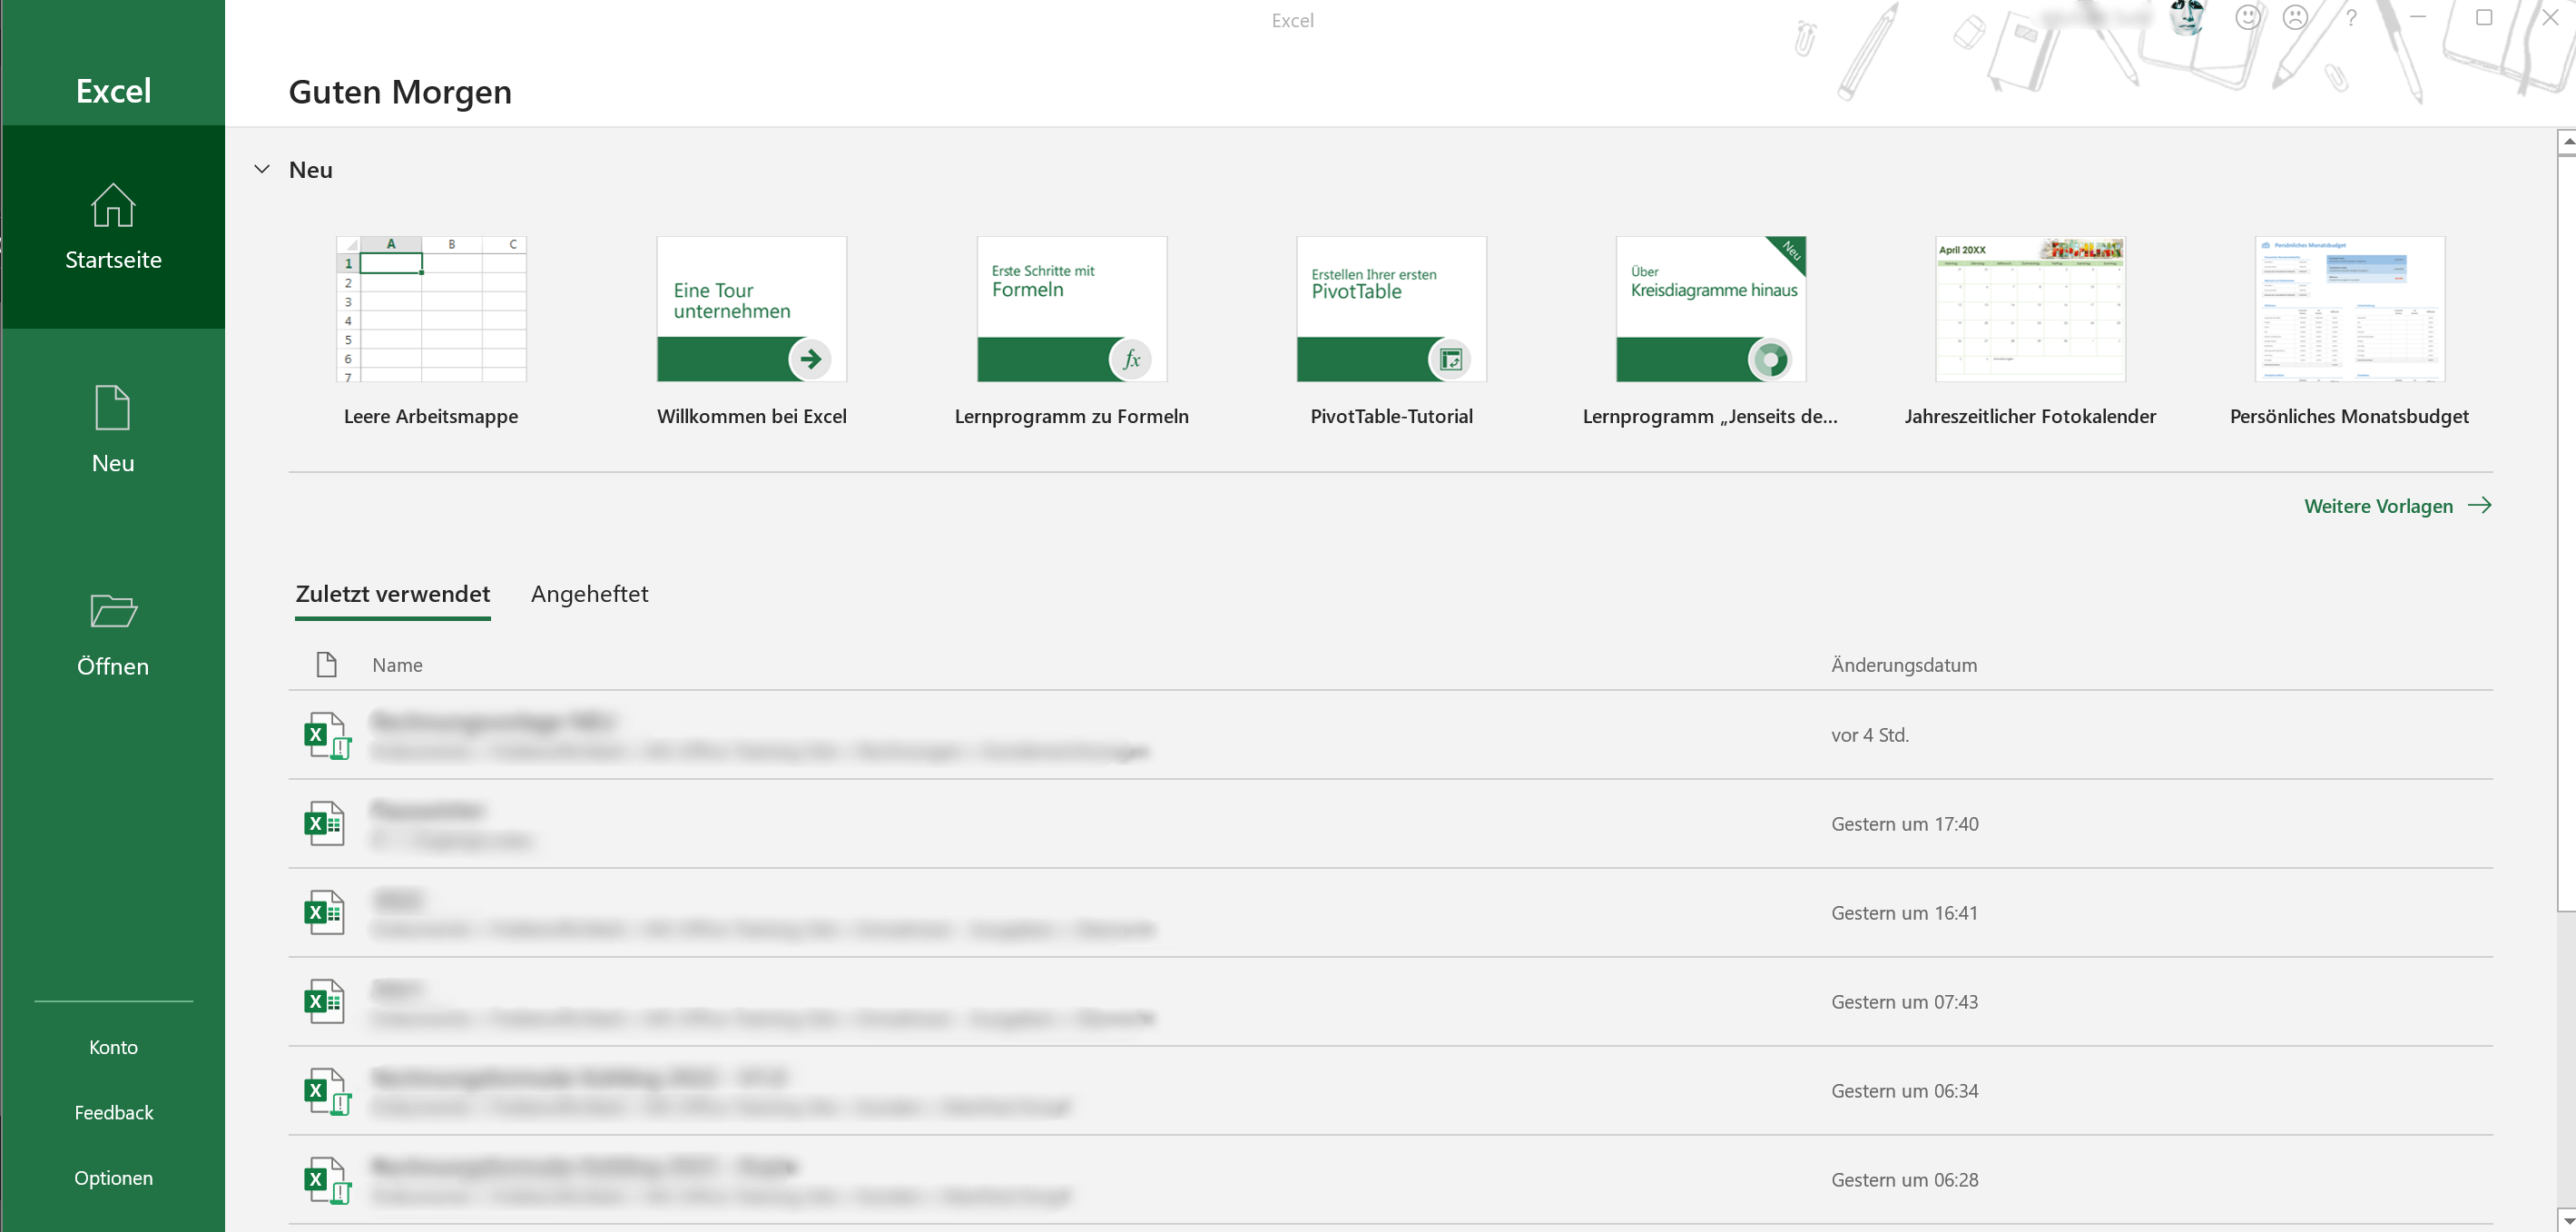
Task: Click the document type column header icon
Action: (x=326, y=665)
